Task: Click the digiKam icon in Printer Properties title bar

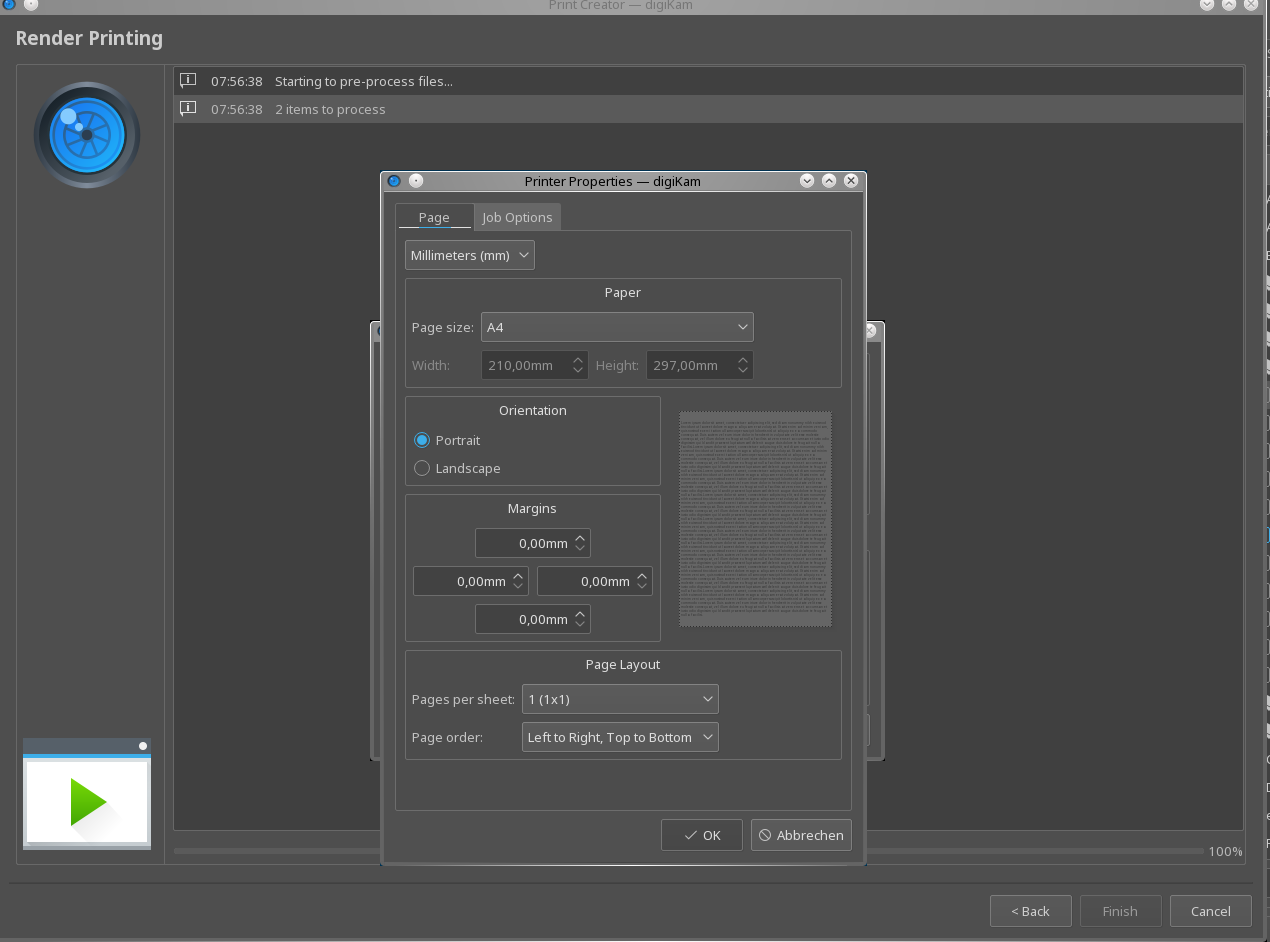Action: tap(394, 181)
